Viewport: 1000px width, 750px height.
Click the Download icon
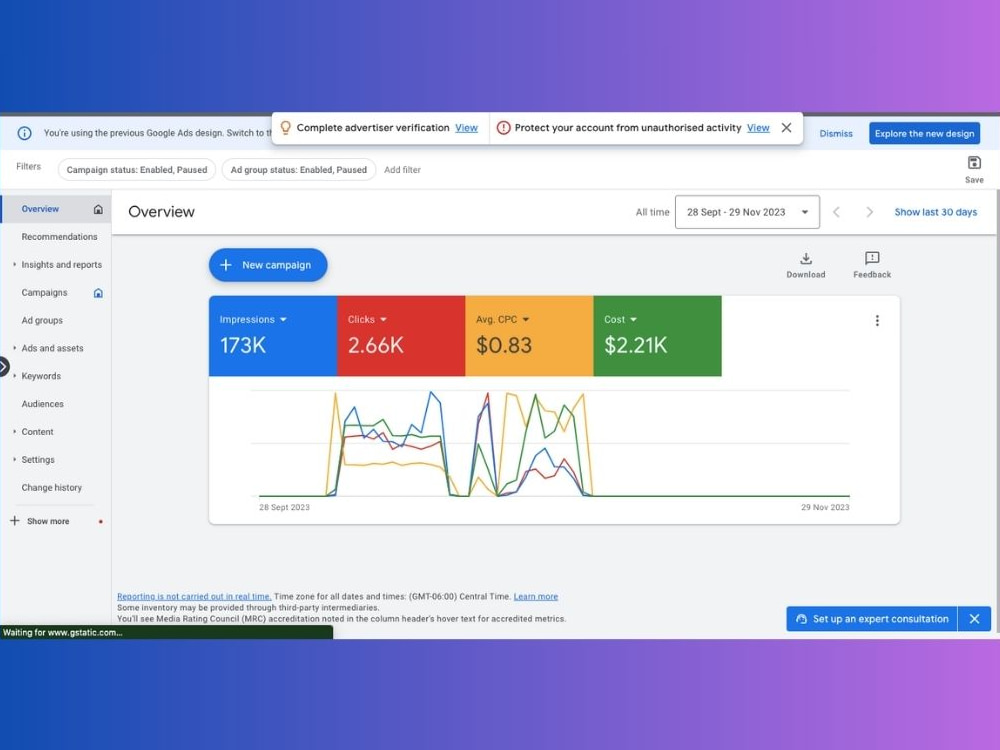[806, 258]
